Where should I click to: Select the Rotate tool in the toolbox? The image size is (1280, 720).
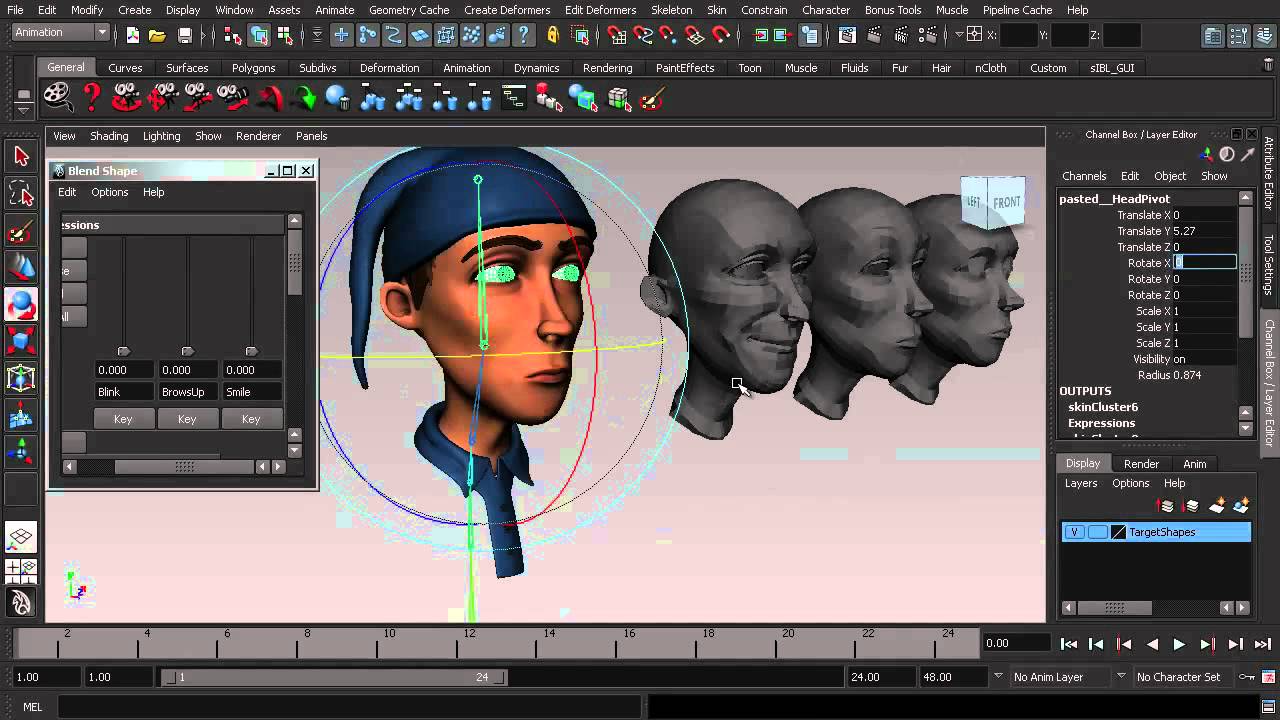[21, 303]
